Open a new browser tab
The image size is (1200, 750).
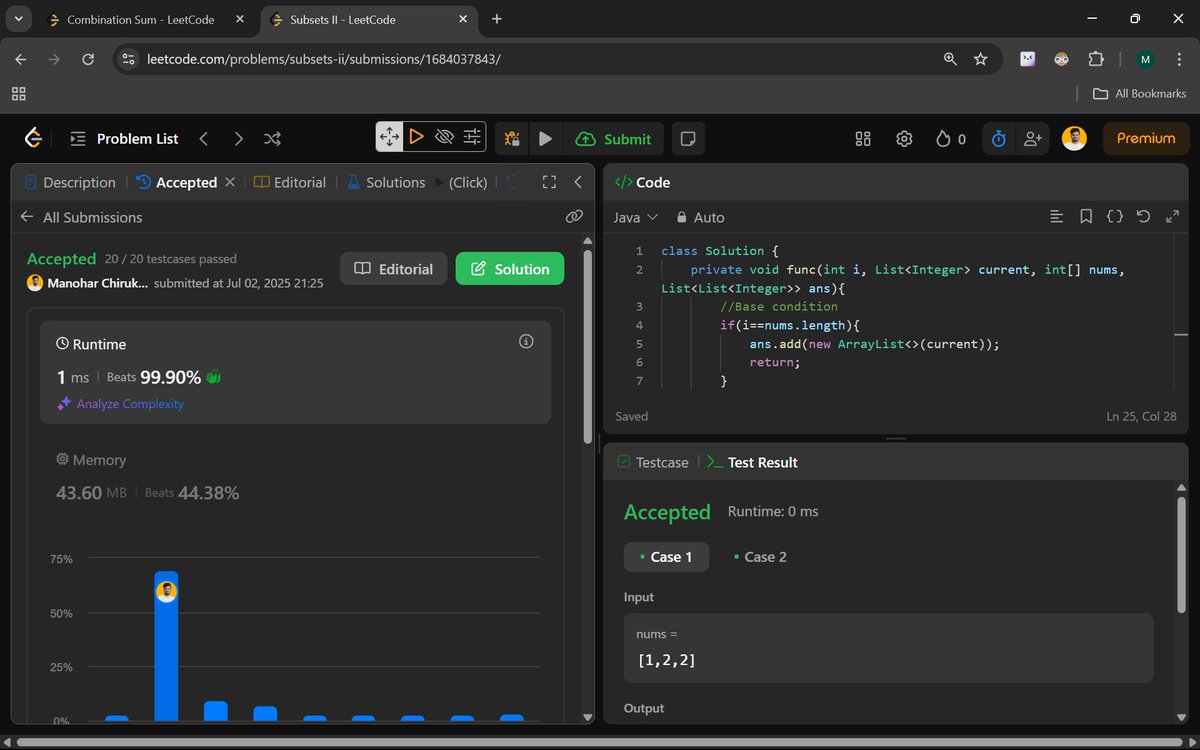(497, 19)
